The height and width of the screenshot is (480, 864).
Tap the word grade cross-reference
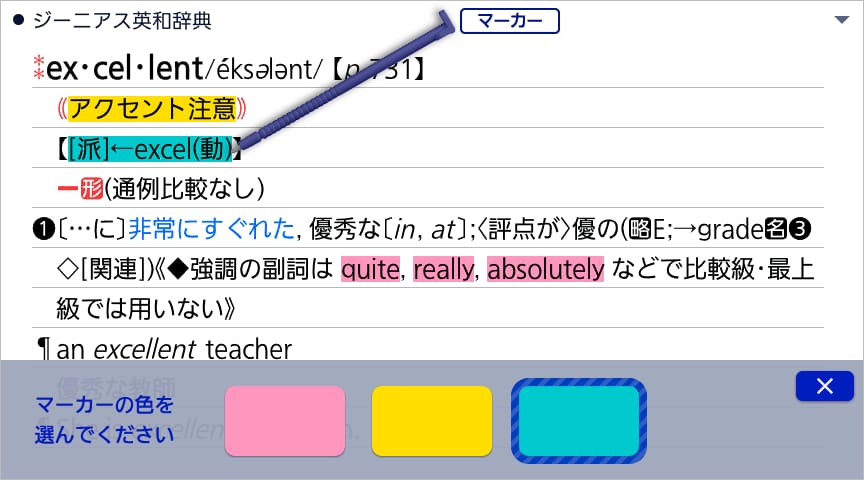(731, 229)
